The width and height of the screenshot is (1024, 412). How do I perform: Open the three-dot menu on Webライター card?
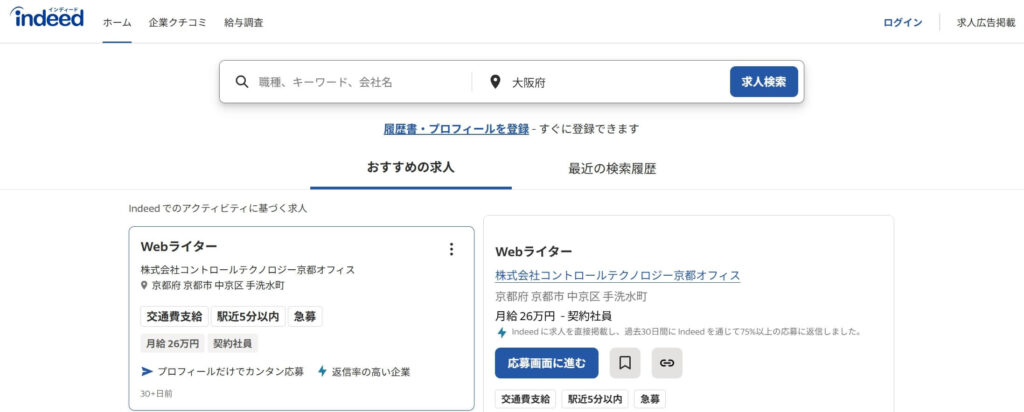tap(451, 249)
